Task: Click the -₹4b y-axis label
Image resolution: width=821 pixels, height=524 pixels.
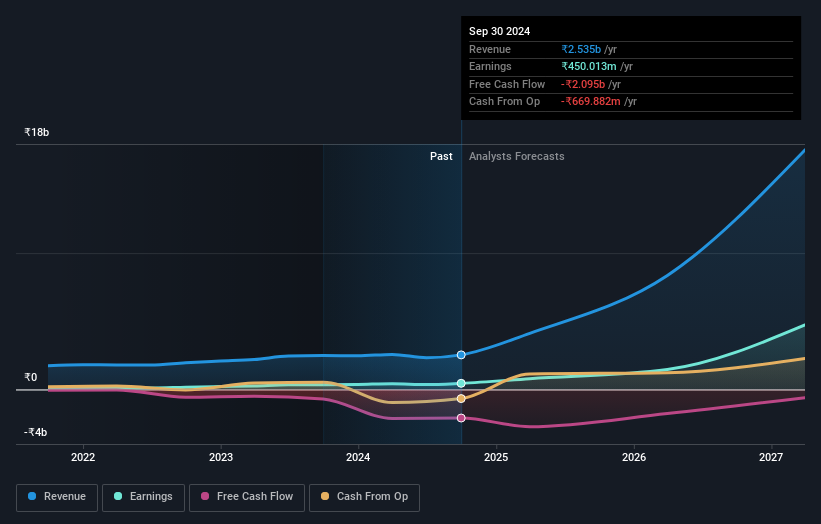Action: click(36, 432)
